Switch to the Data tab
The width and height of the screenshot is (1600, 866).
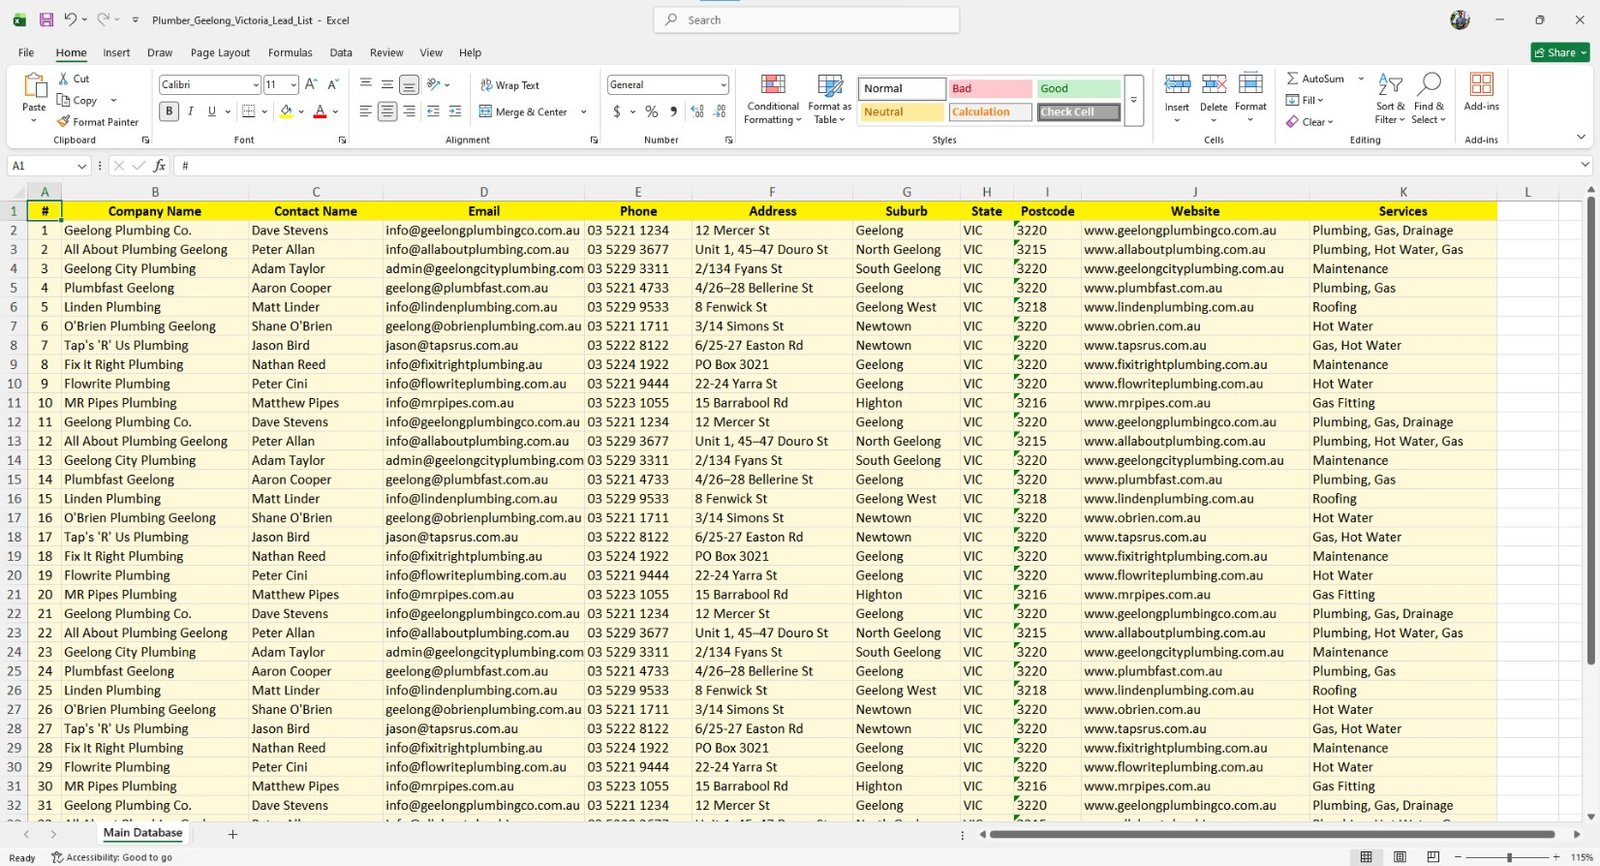pyautogui.click(x=341, y=52)
